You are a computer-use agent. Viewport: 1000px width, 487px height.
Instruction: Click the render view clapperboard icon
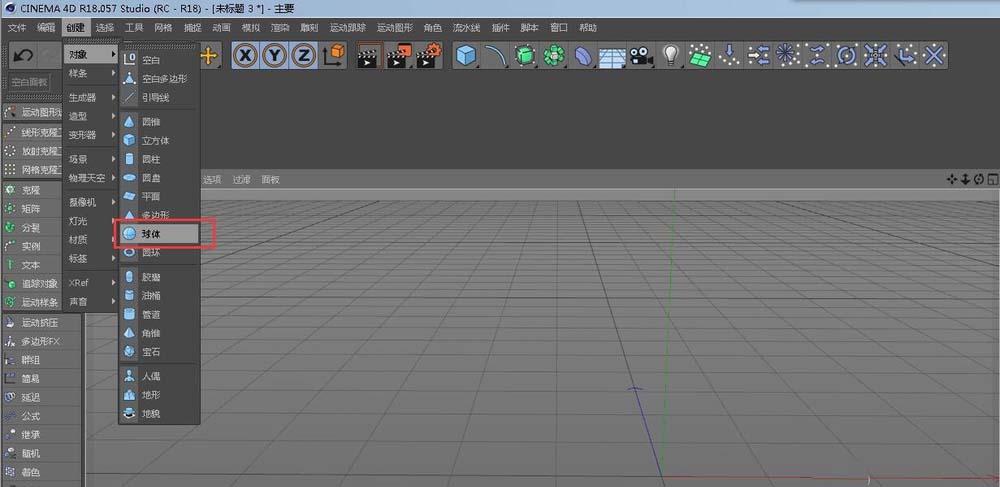369,56
